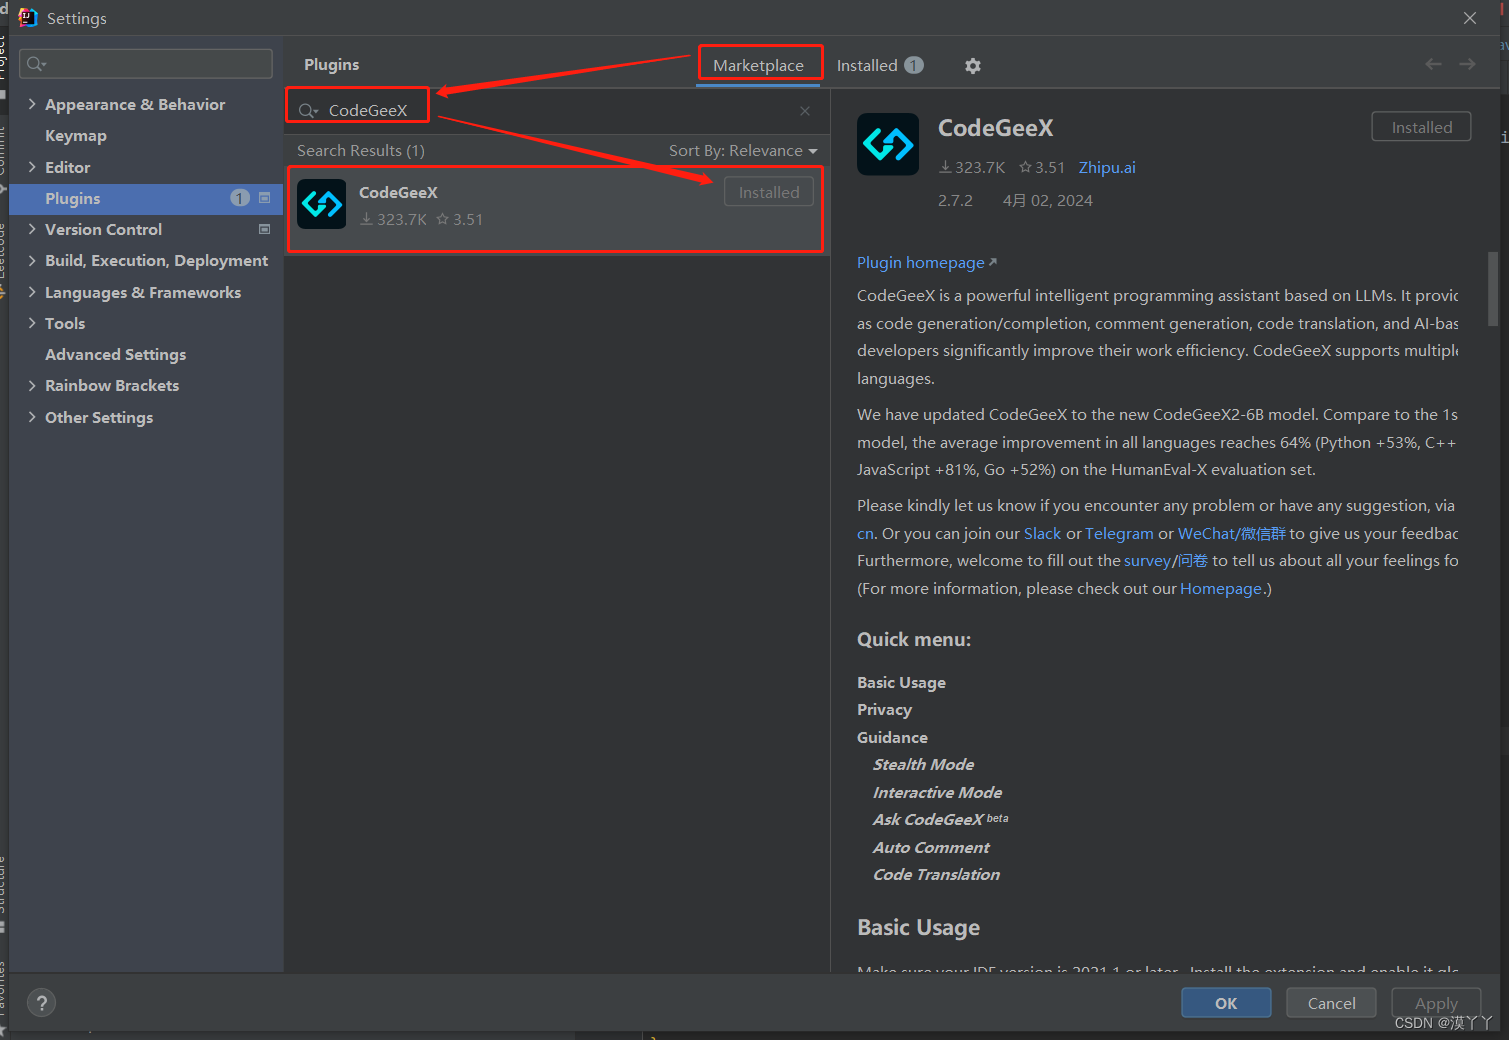Click the version 2.7.2 text

(955, 201)
